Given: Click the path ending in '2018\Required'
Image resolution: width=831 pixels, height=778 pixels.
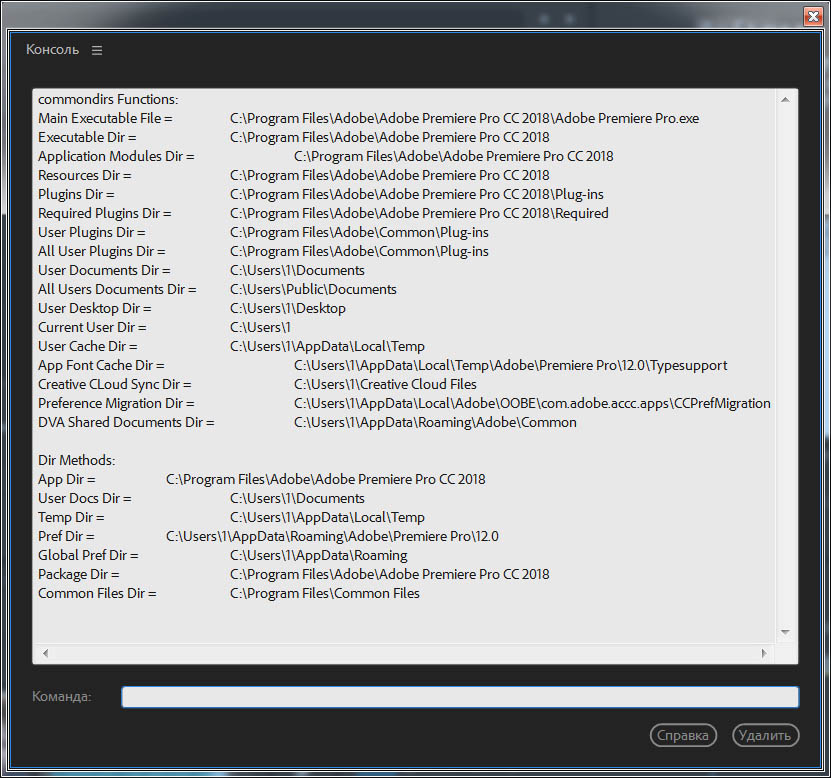Looking at the screenshot, I should pos(419,214).
